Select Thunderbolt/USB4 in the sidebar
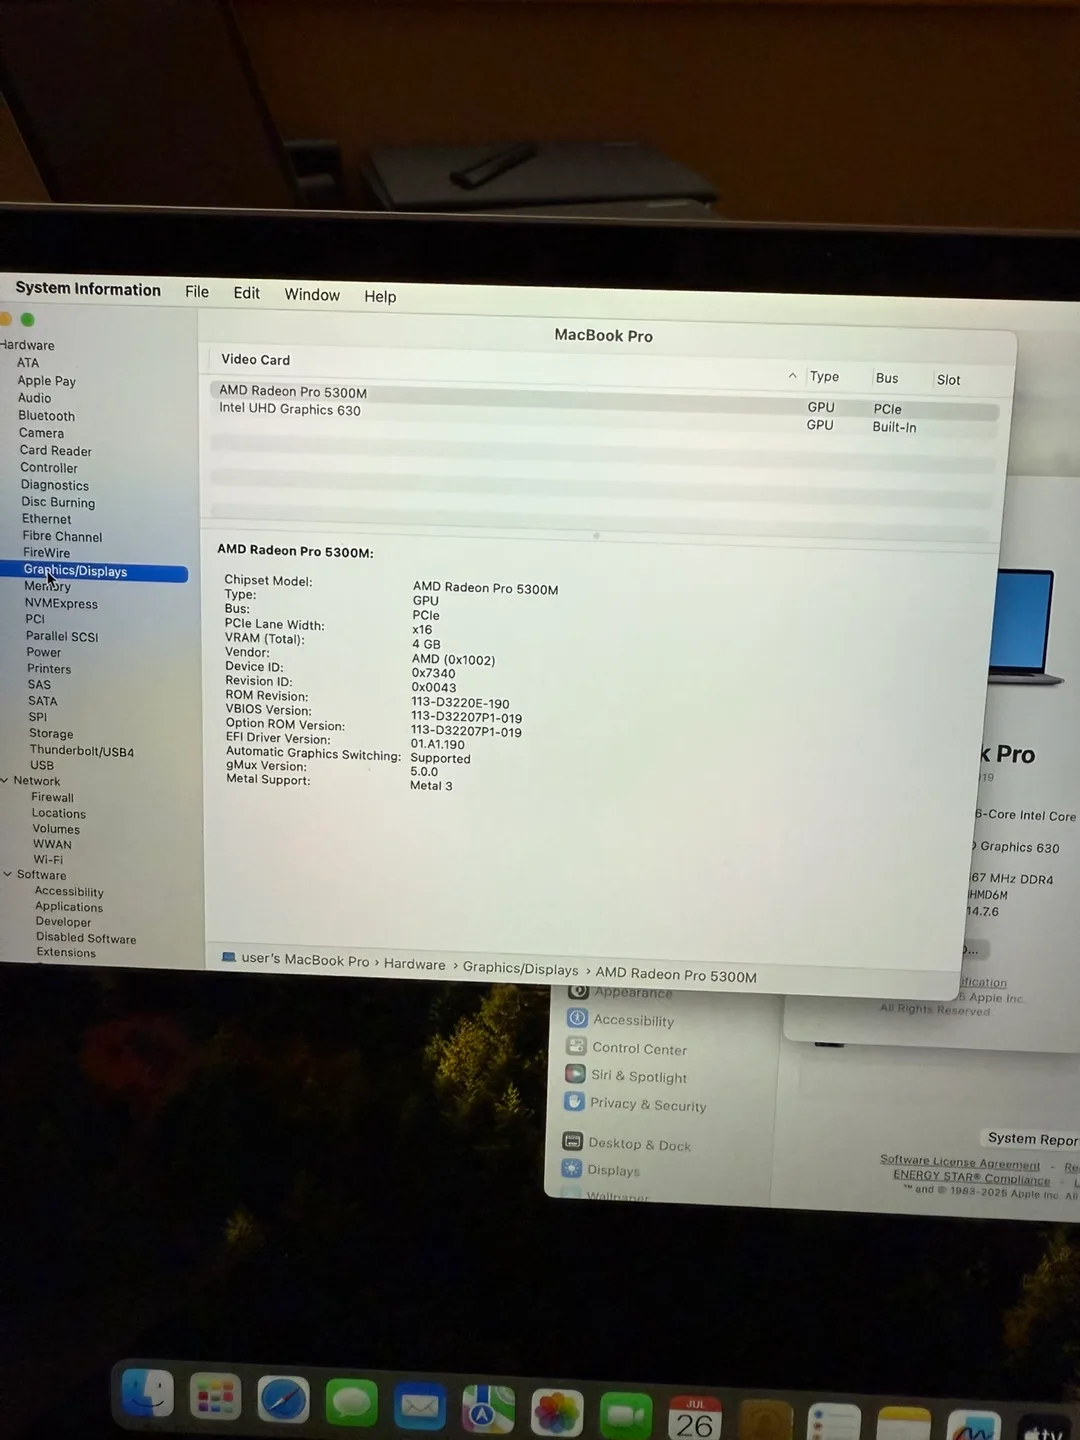This screenshot has height=1440, width=1080. pos(81,751)
